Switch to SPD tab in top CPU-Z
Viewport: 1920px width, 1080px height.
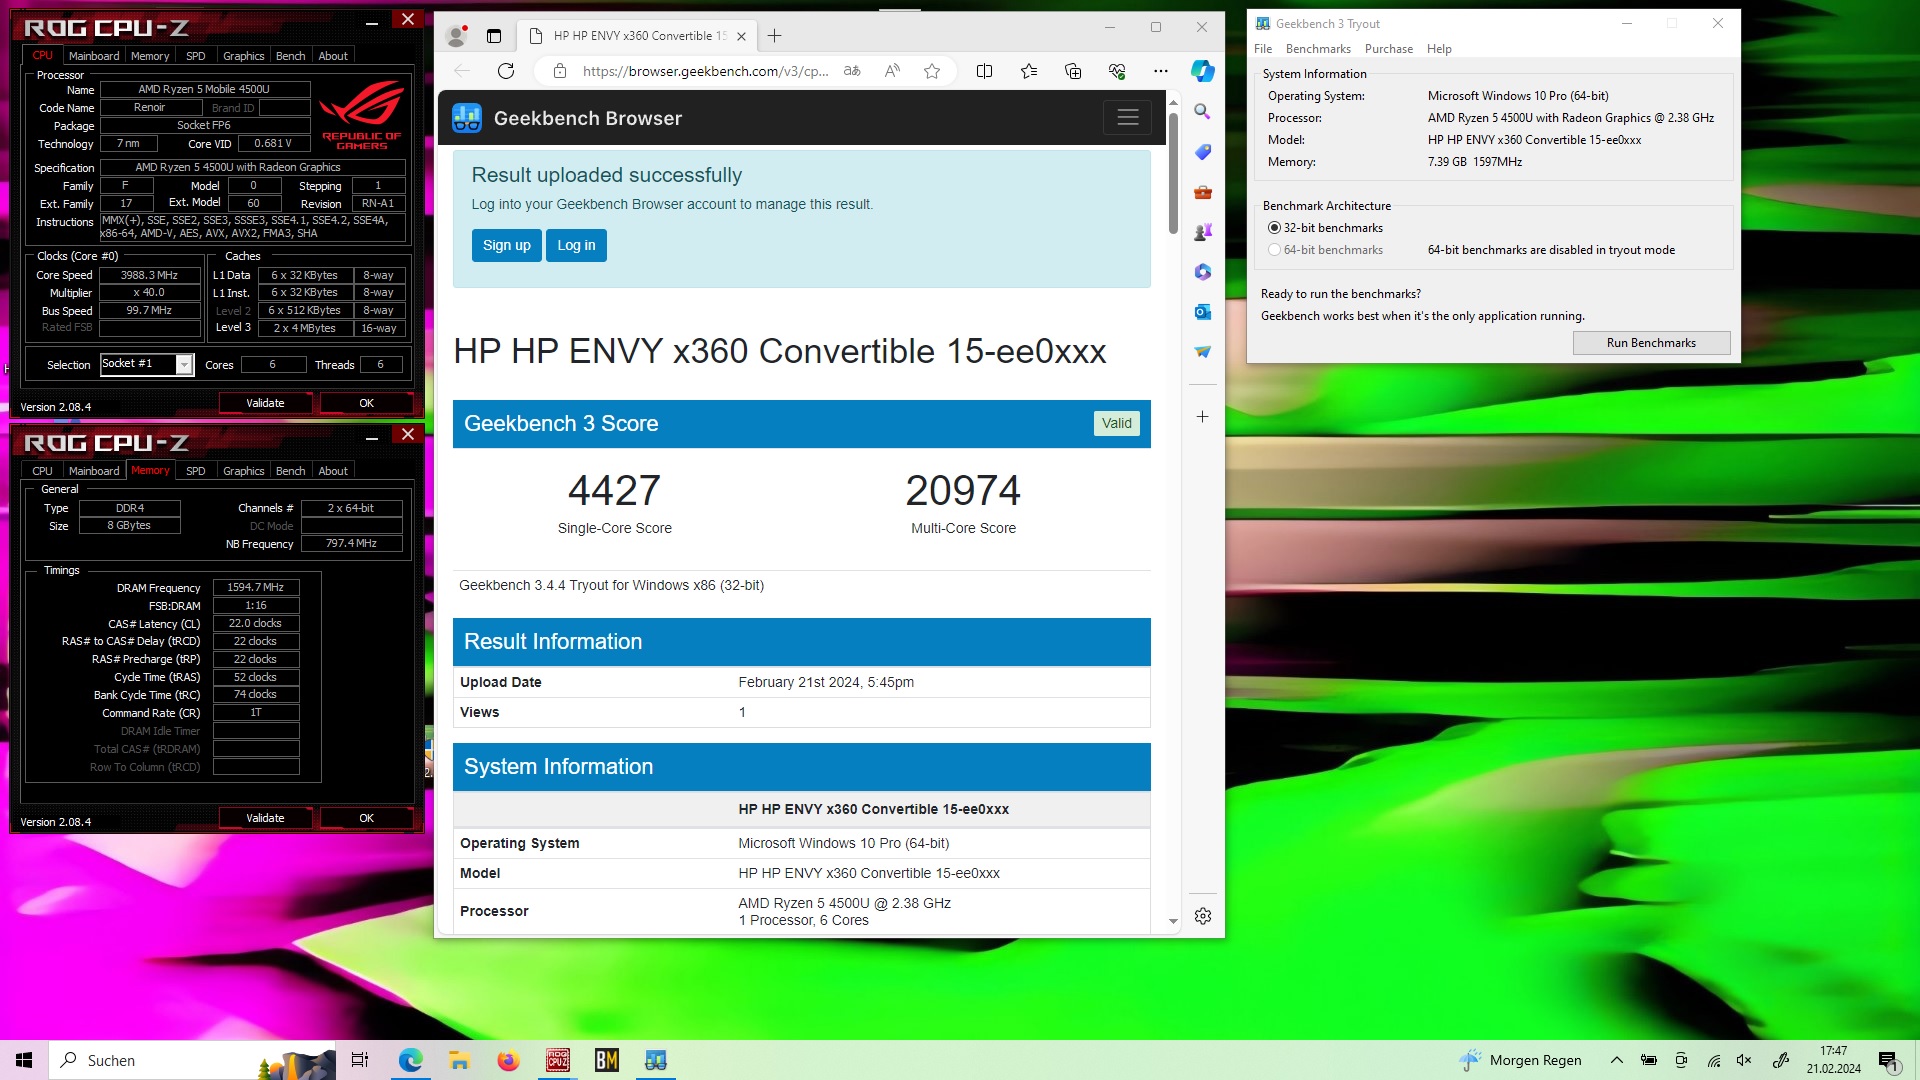pyautogui.click(x=196, y=56)
